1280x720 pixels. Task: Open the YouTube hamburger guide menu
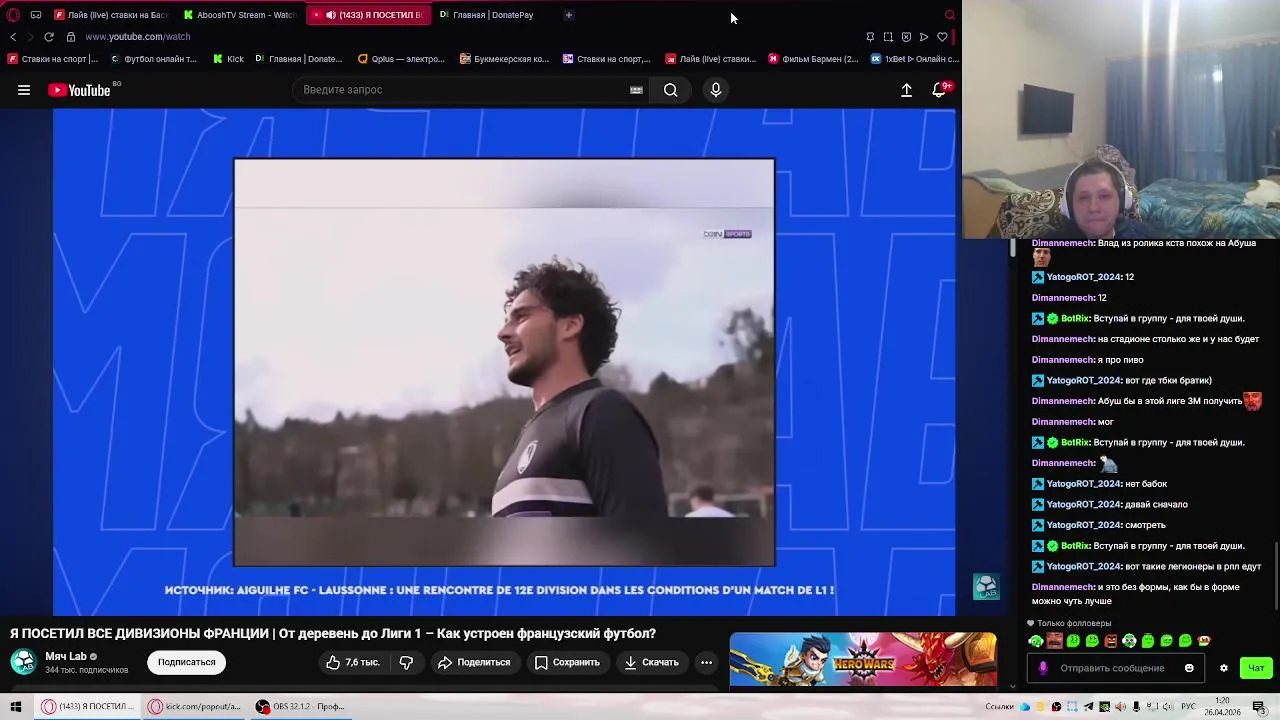point(24,90)
